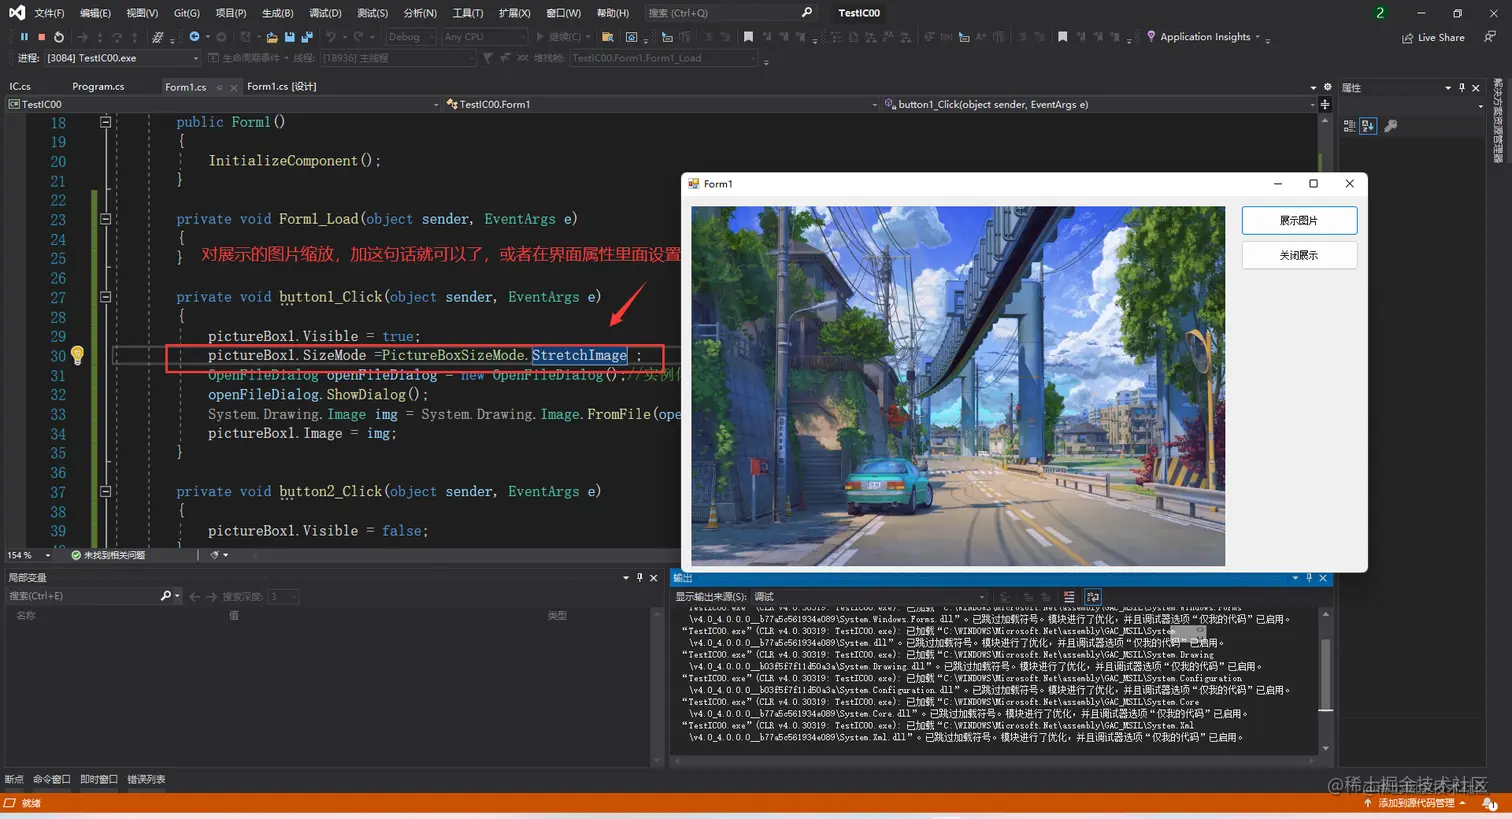Close the Form1.cs tab
The image size is (1512, 819).
234,87
